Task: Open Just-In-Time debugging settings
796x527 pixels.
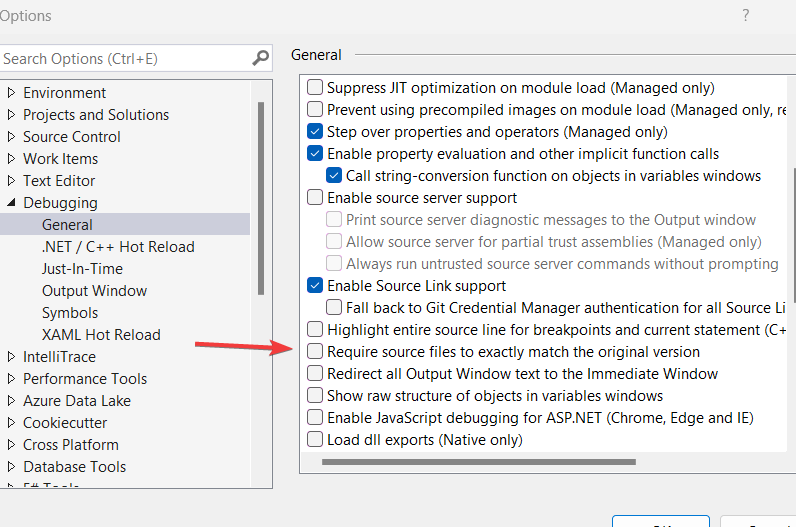Action: coord(82,269)
